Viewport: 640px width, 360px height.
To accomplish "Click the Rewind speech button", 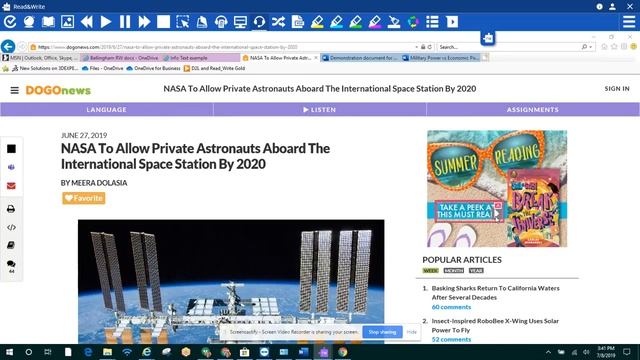I will coord(87,22).
